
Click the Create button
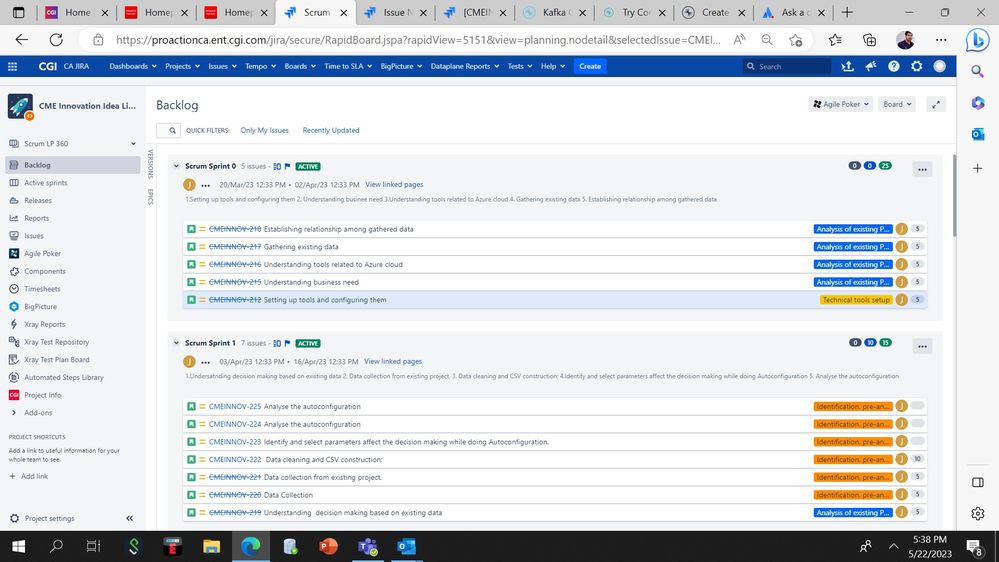(590, 66)
